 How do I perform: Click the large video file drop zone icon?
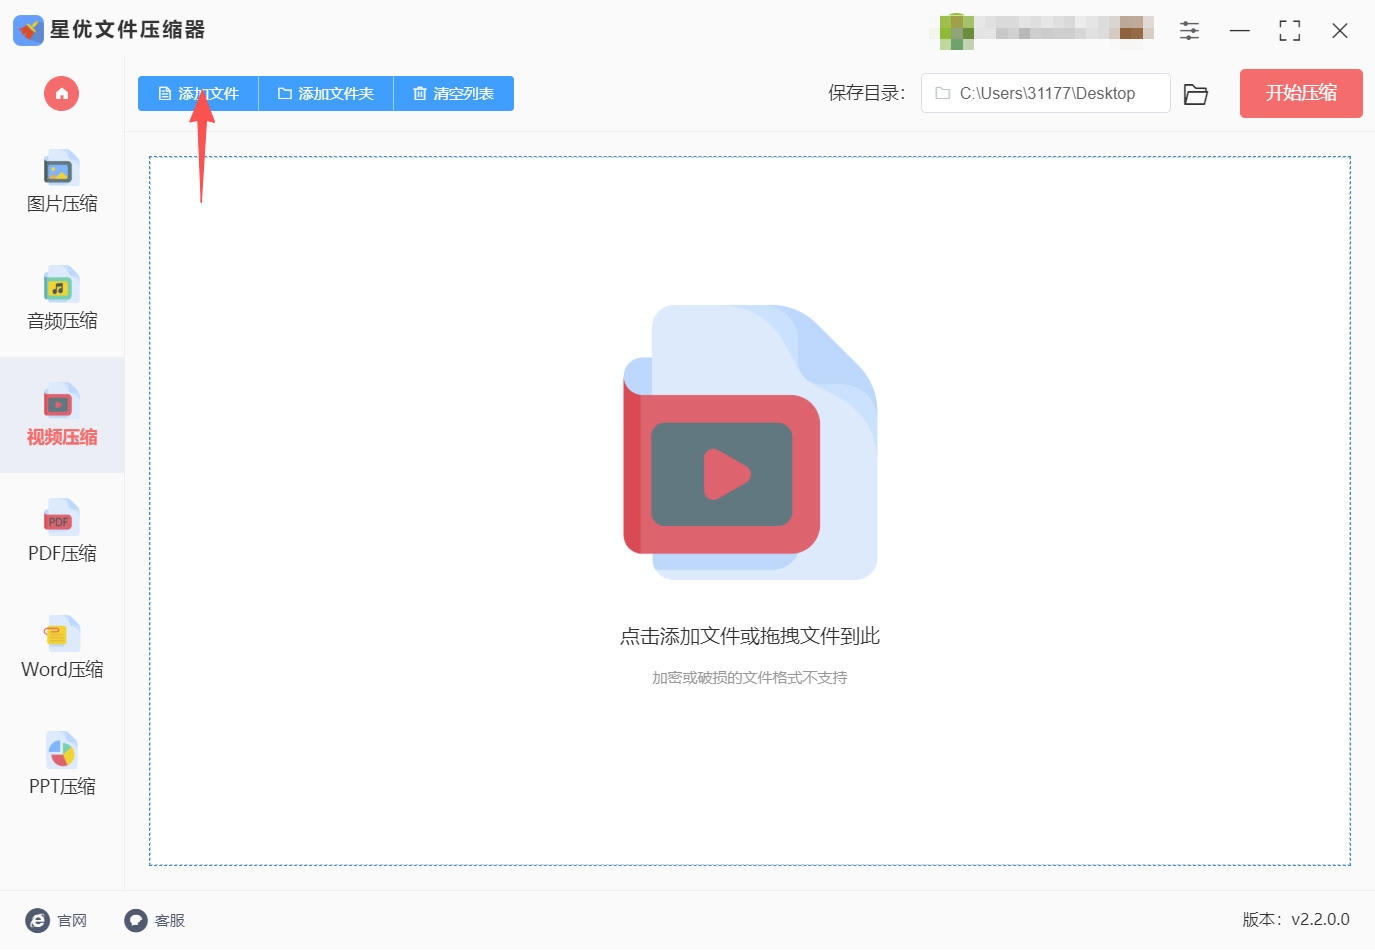(x=750, y=442)
